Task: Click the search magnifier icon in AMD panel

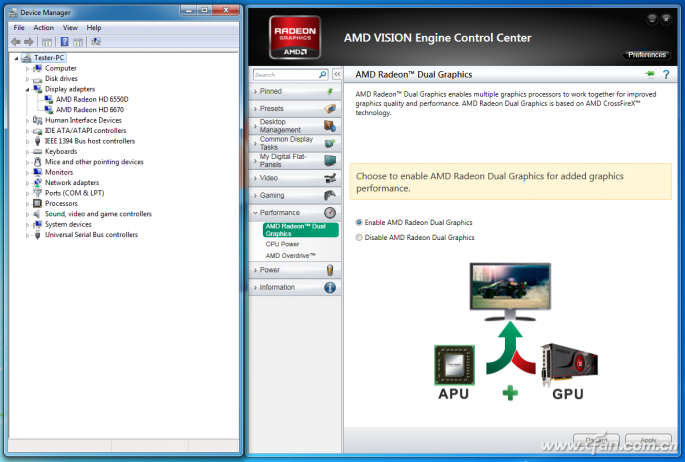Action: 322,75
